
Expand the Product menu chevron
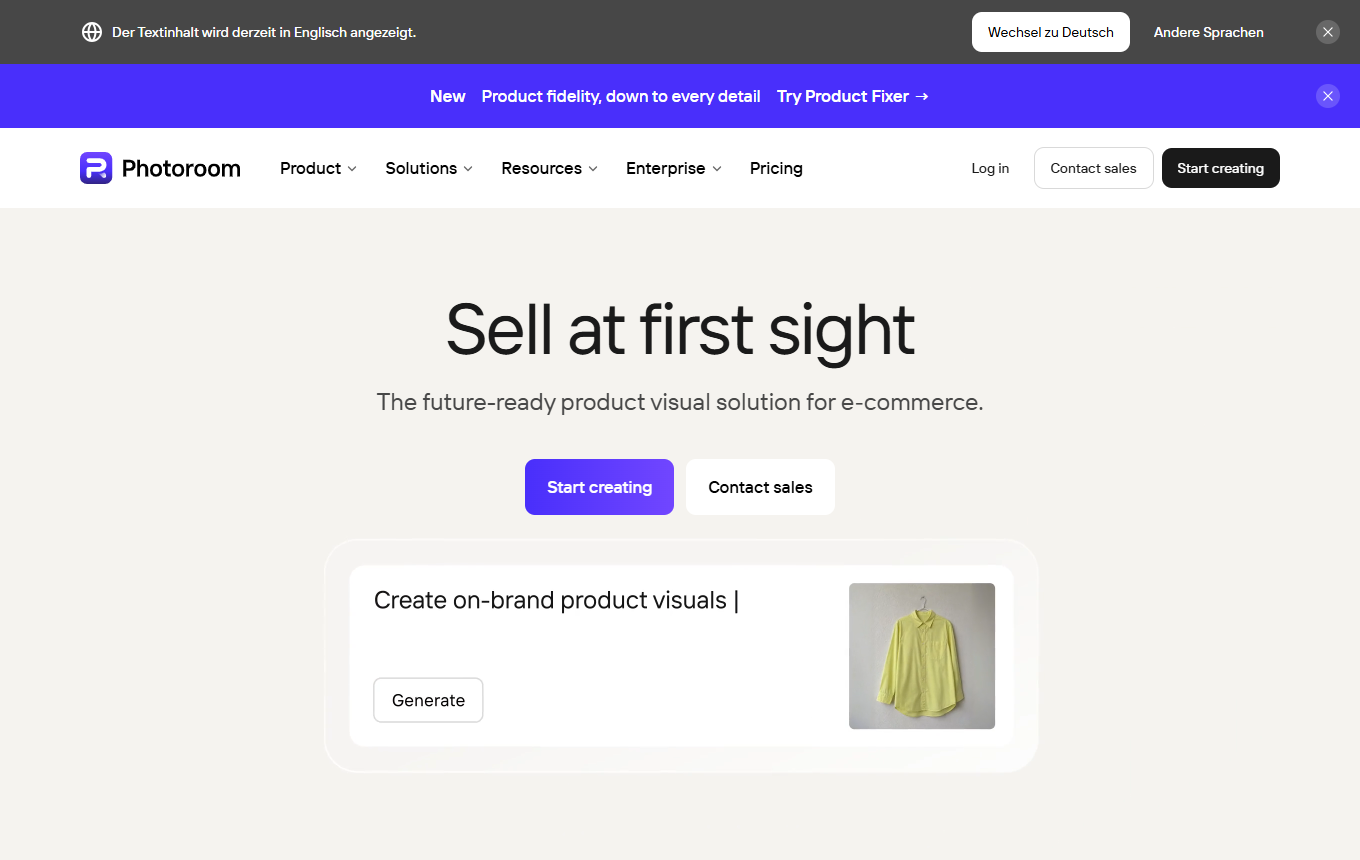coord(352,169)
